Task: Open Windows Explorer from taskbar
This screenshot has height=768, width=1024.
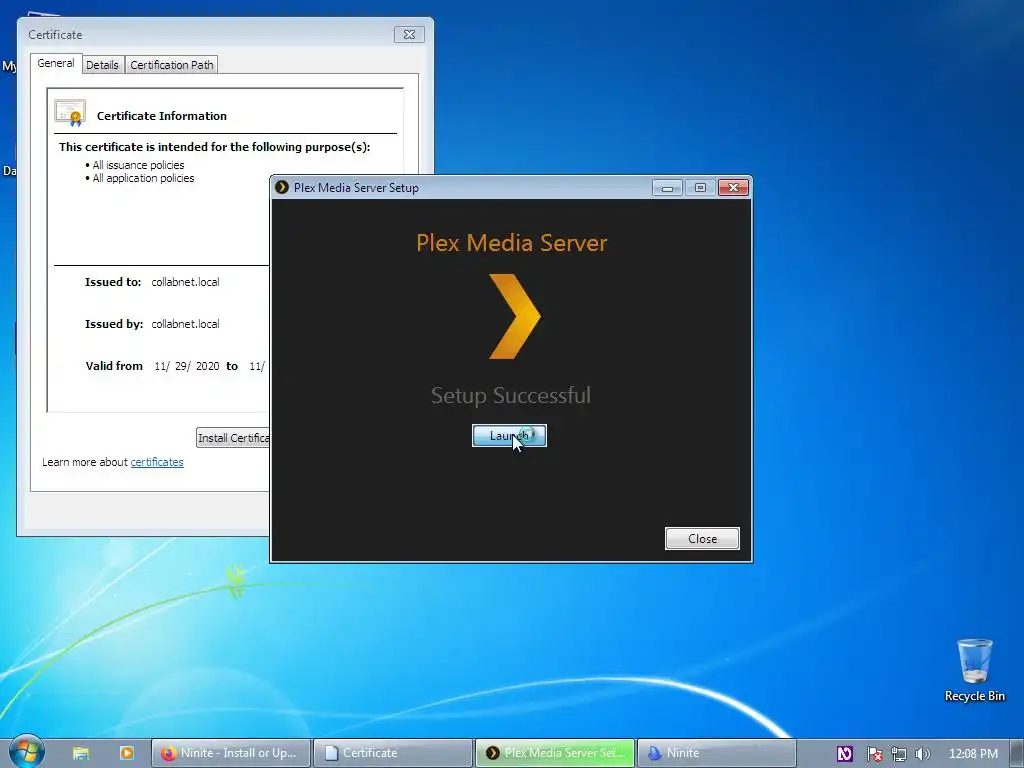Action: [x=81, y=753]
